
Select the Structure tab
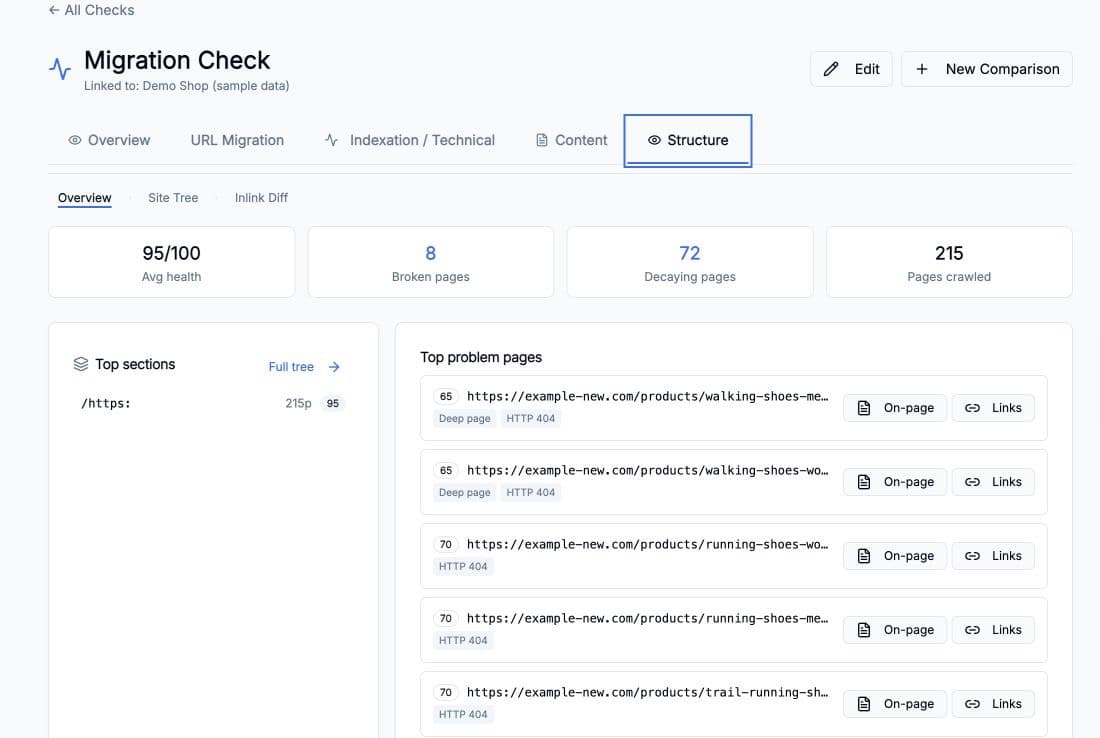click(688, 140)
